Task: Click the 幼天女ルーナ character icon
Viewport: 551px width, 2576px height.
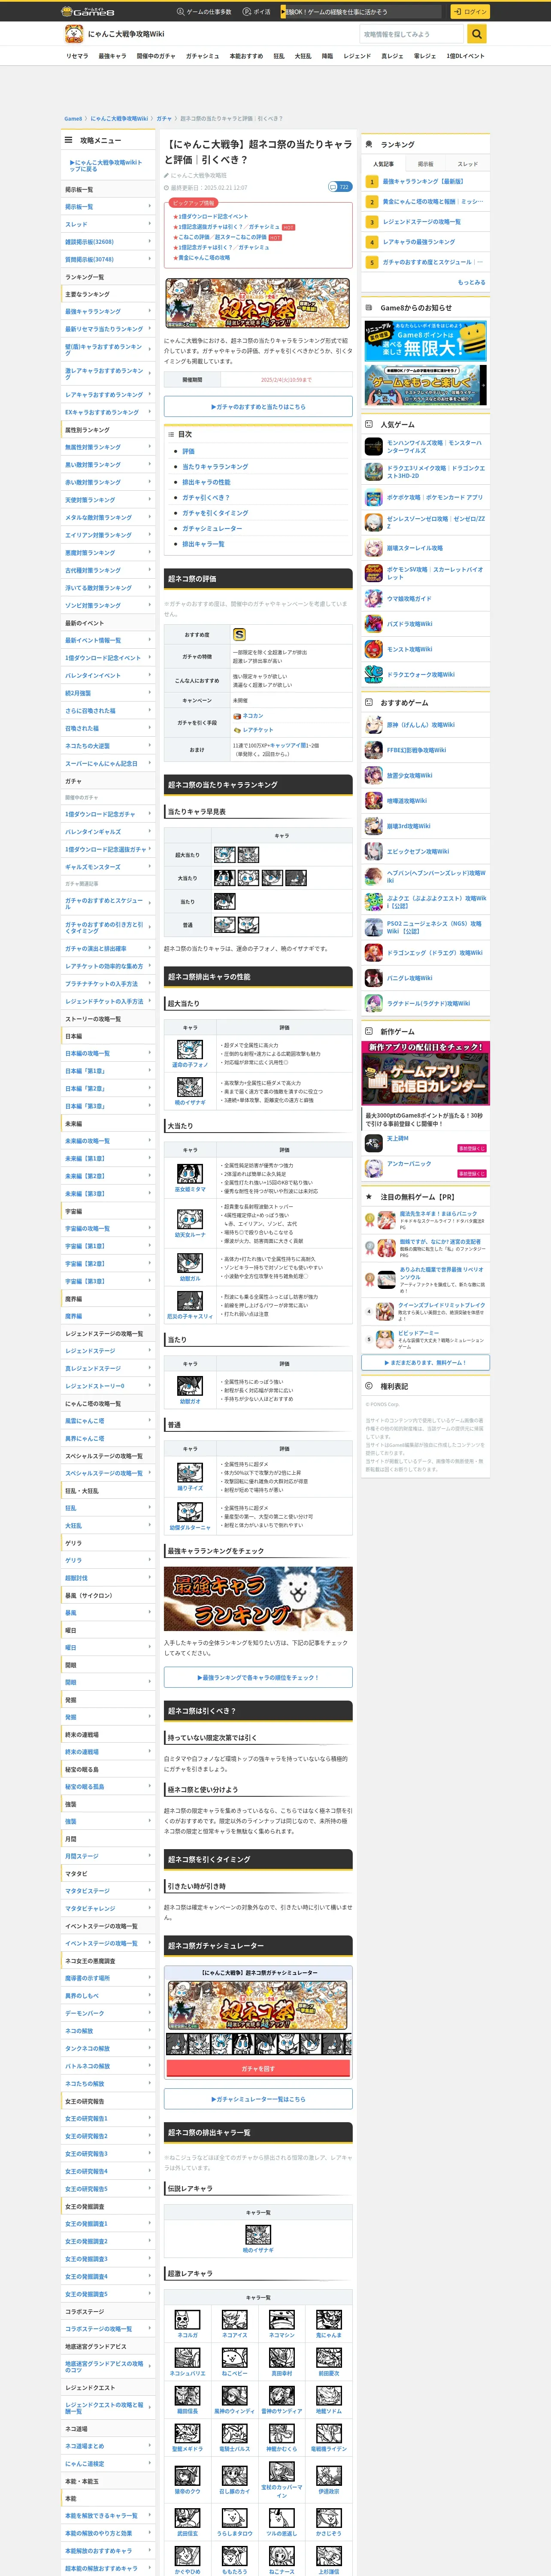Action: (x=190, y=1219)
